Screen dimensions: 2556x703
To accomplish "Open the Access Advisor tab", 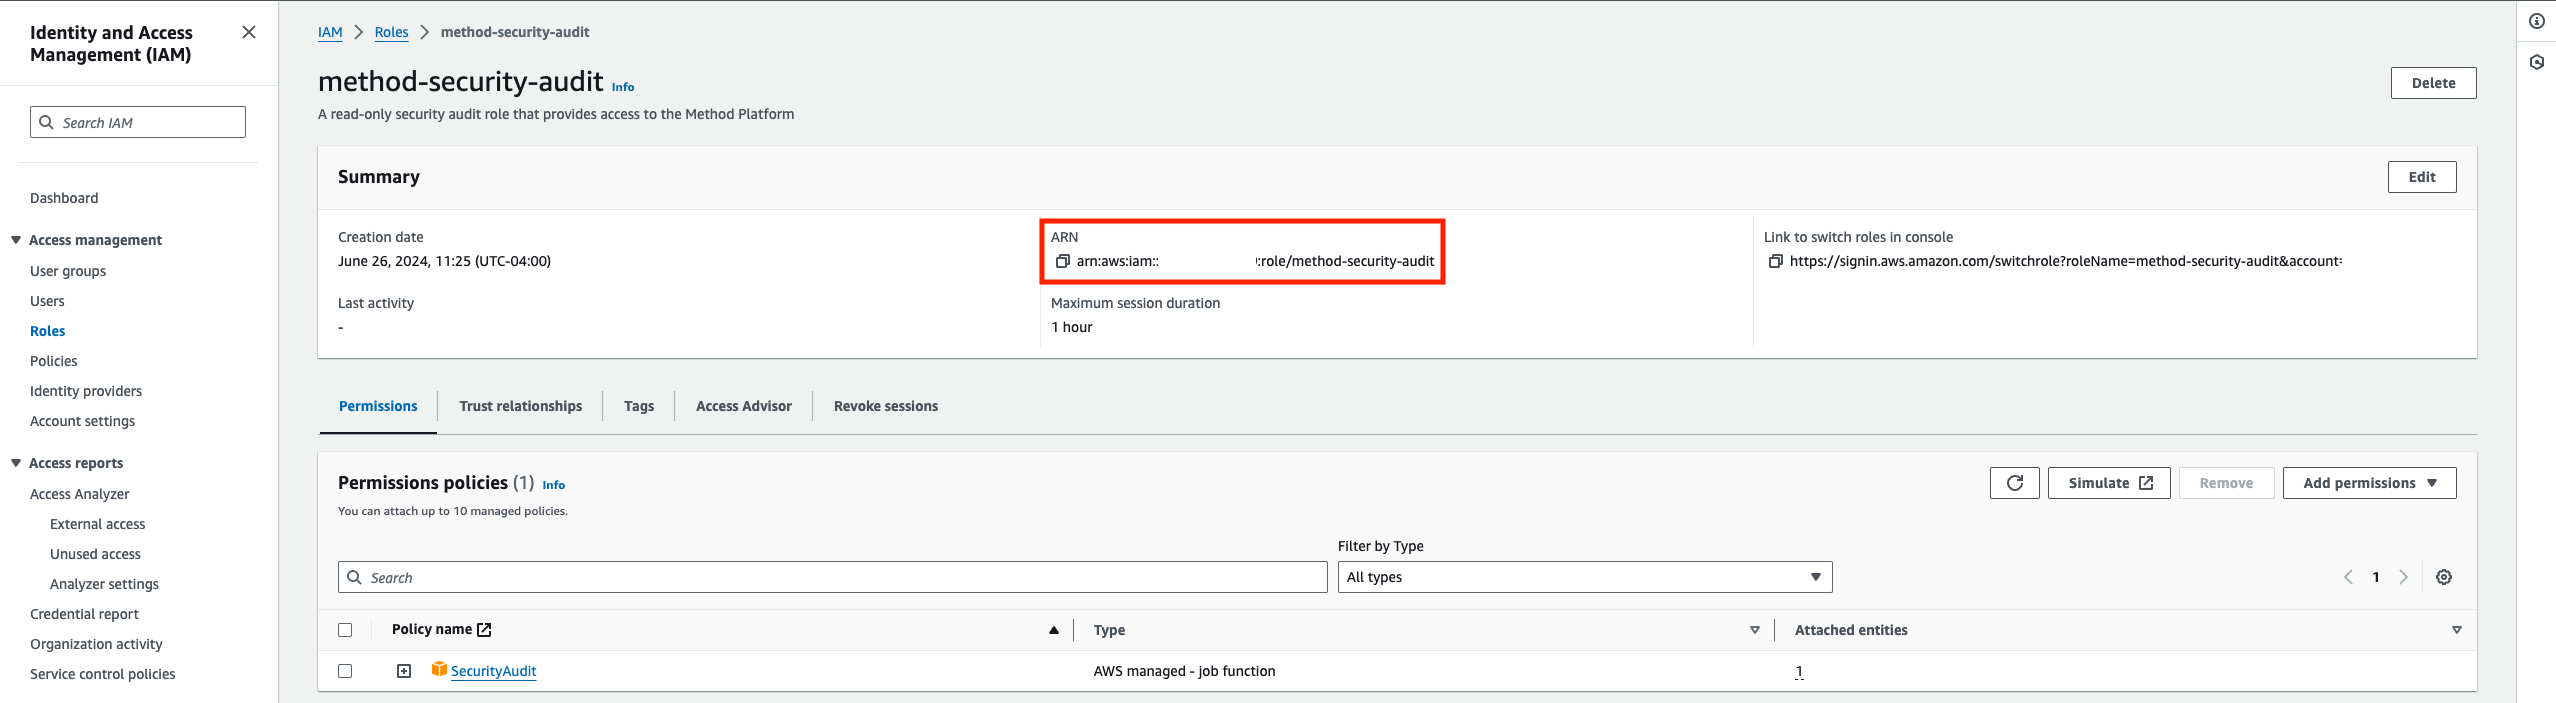I will tap(743, 406).
